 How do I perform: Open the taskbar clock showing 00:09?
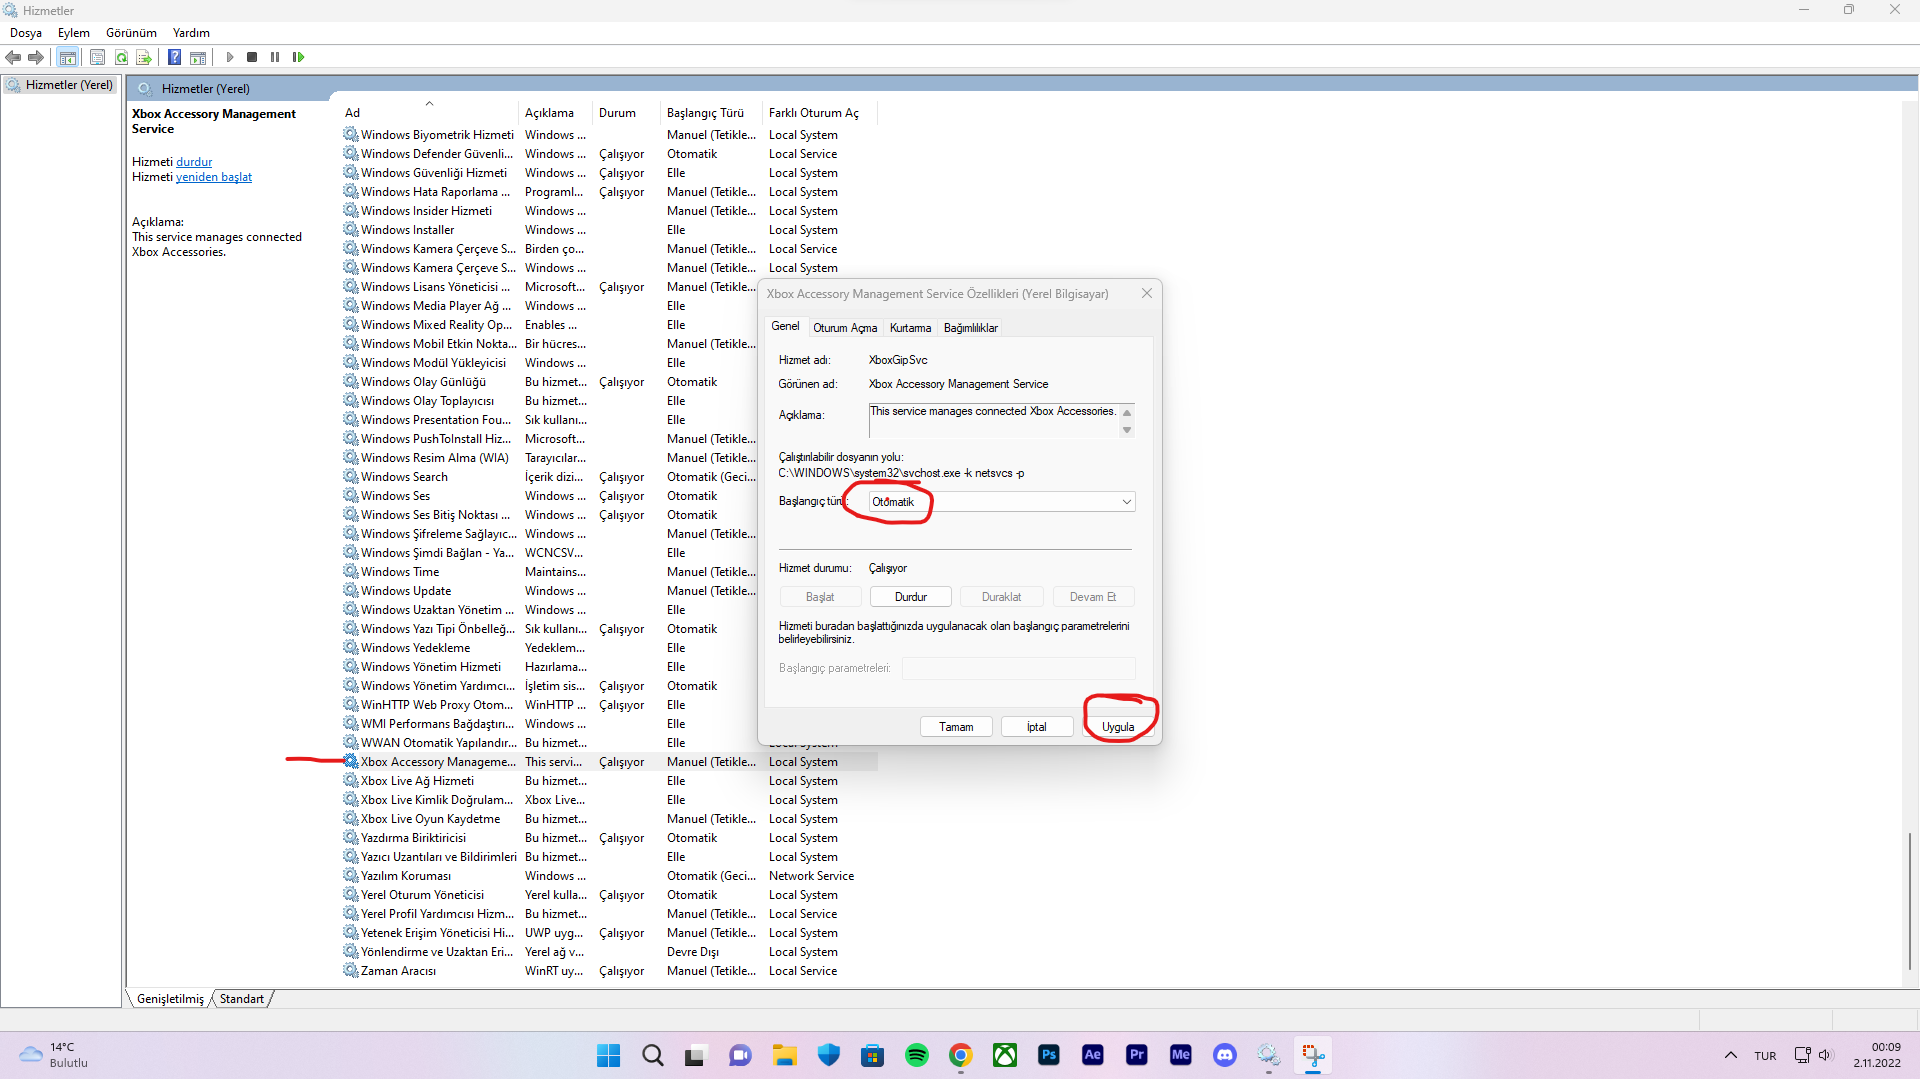[1877, 1055]
